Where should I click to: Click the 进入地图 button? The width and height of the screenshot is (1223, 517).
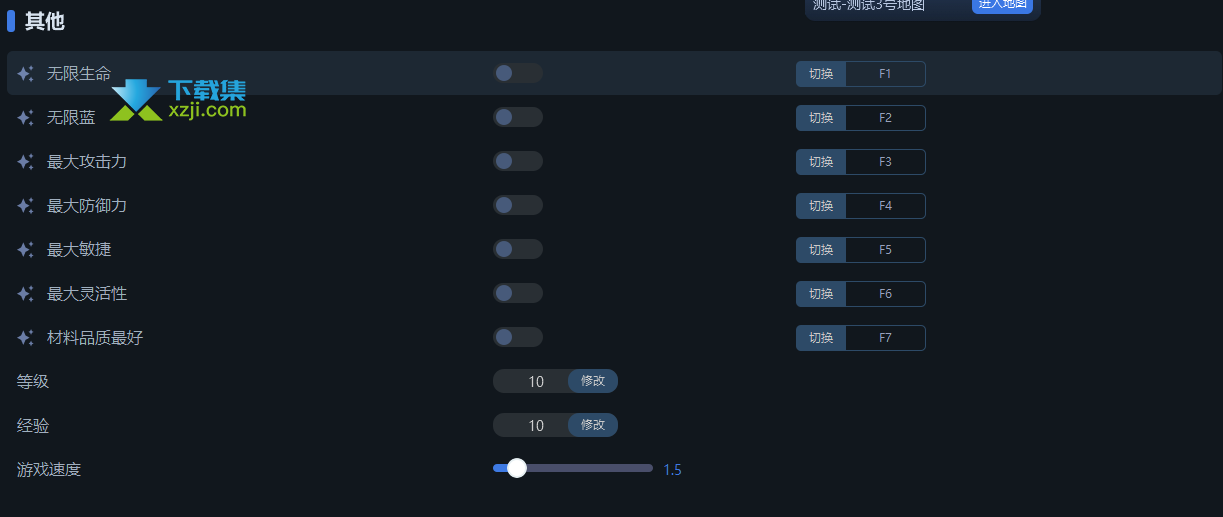(1002, 5)
